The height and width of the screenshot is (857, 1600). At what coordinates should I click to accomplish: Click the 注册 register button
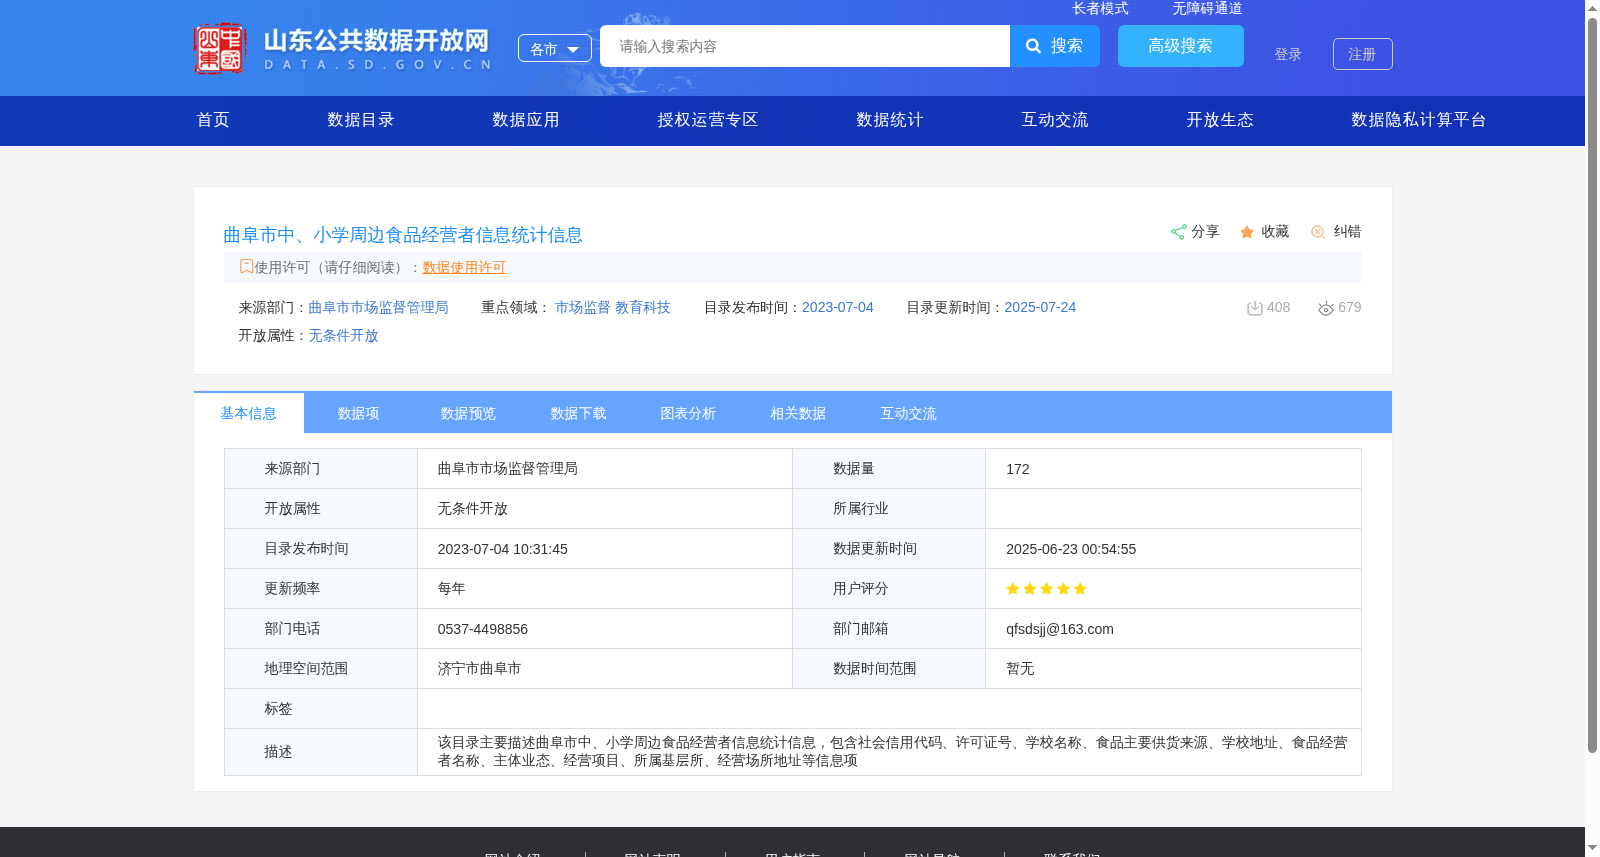[1363, 54]
